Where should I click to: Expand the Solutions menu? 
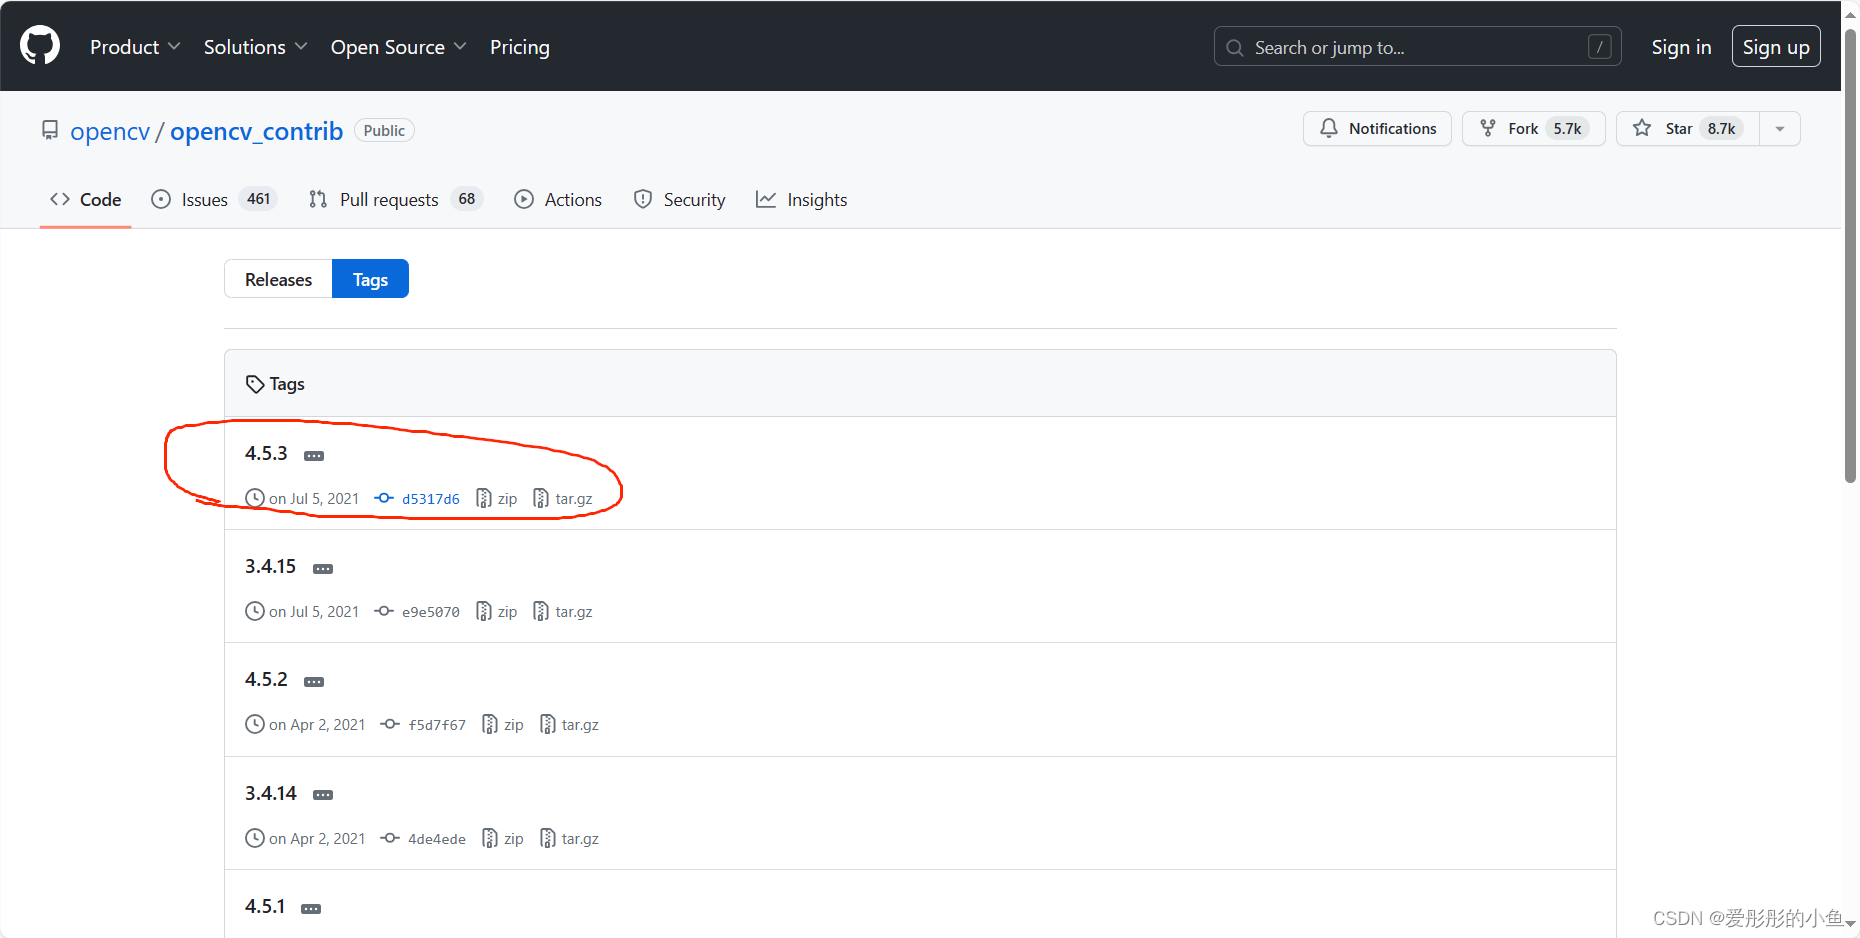255,47
